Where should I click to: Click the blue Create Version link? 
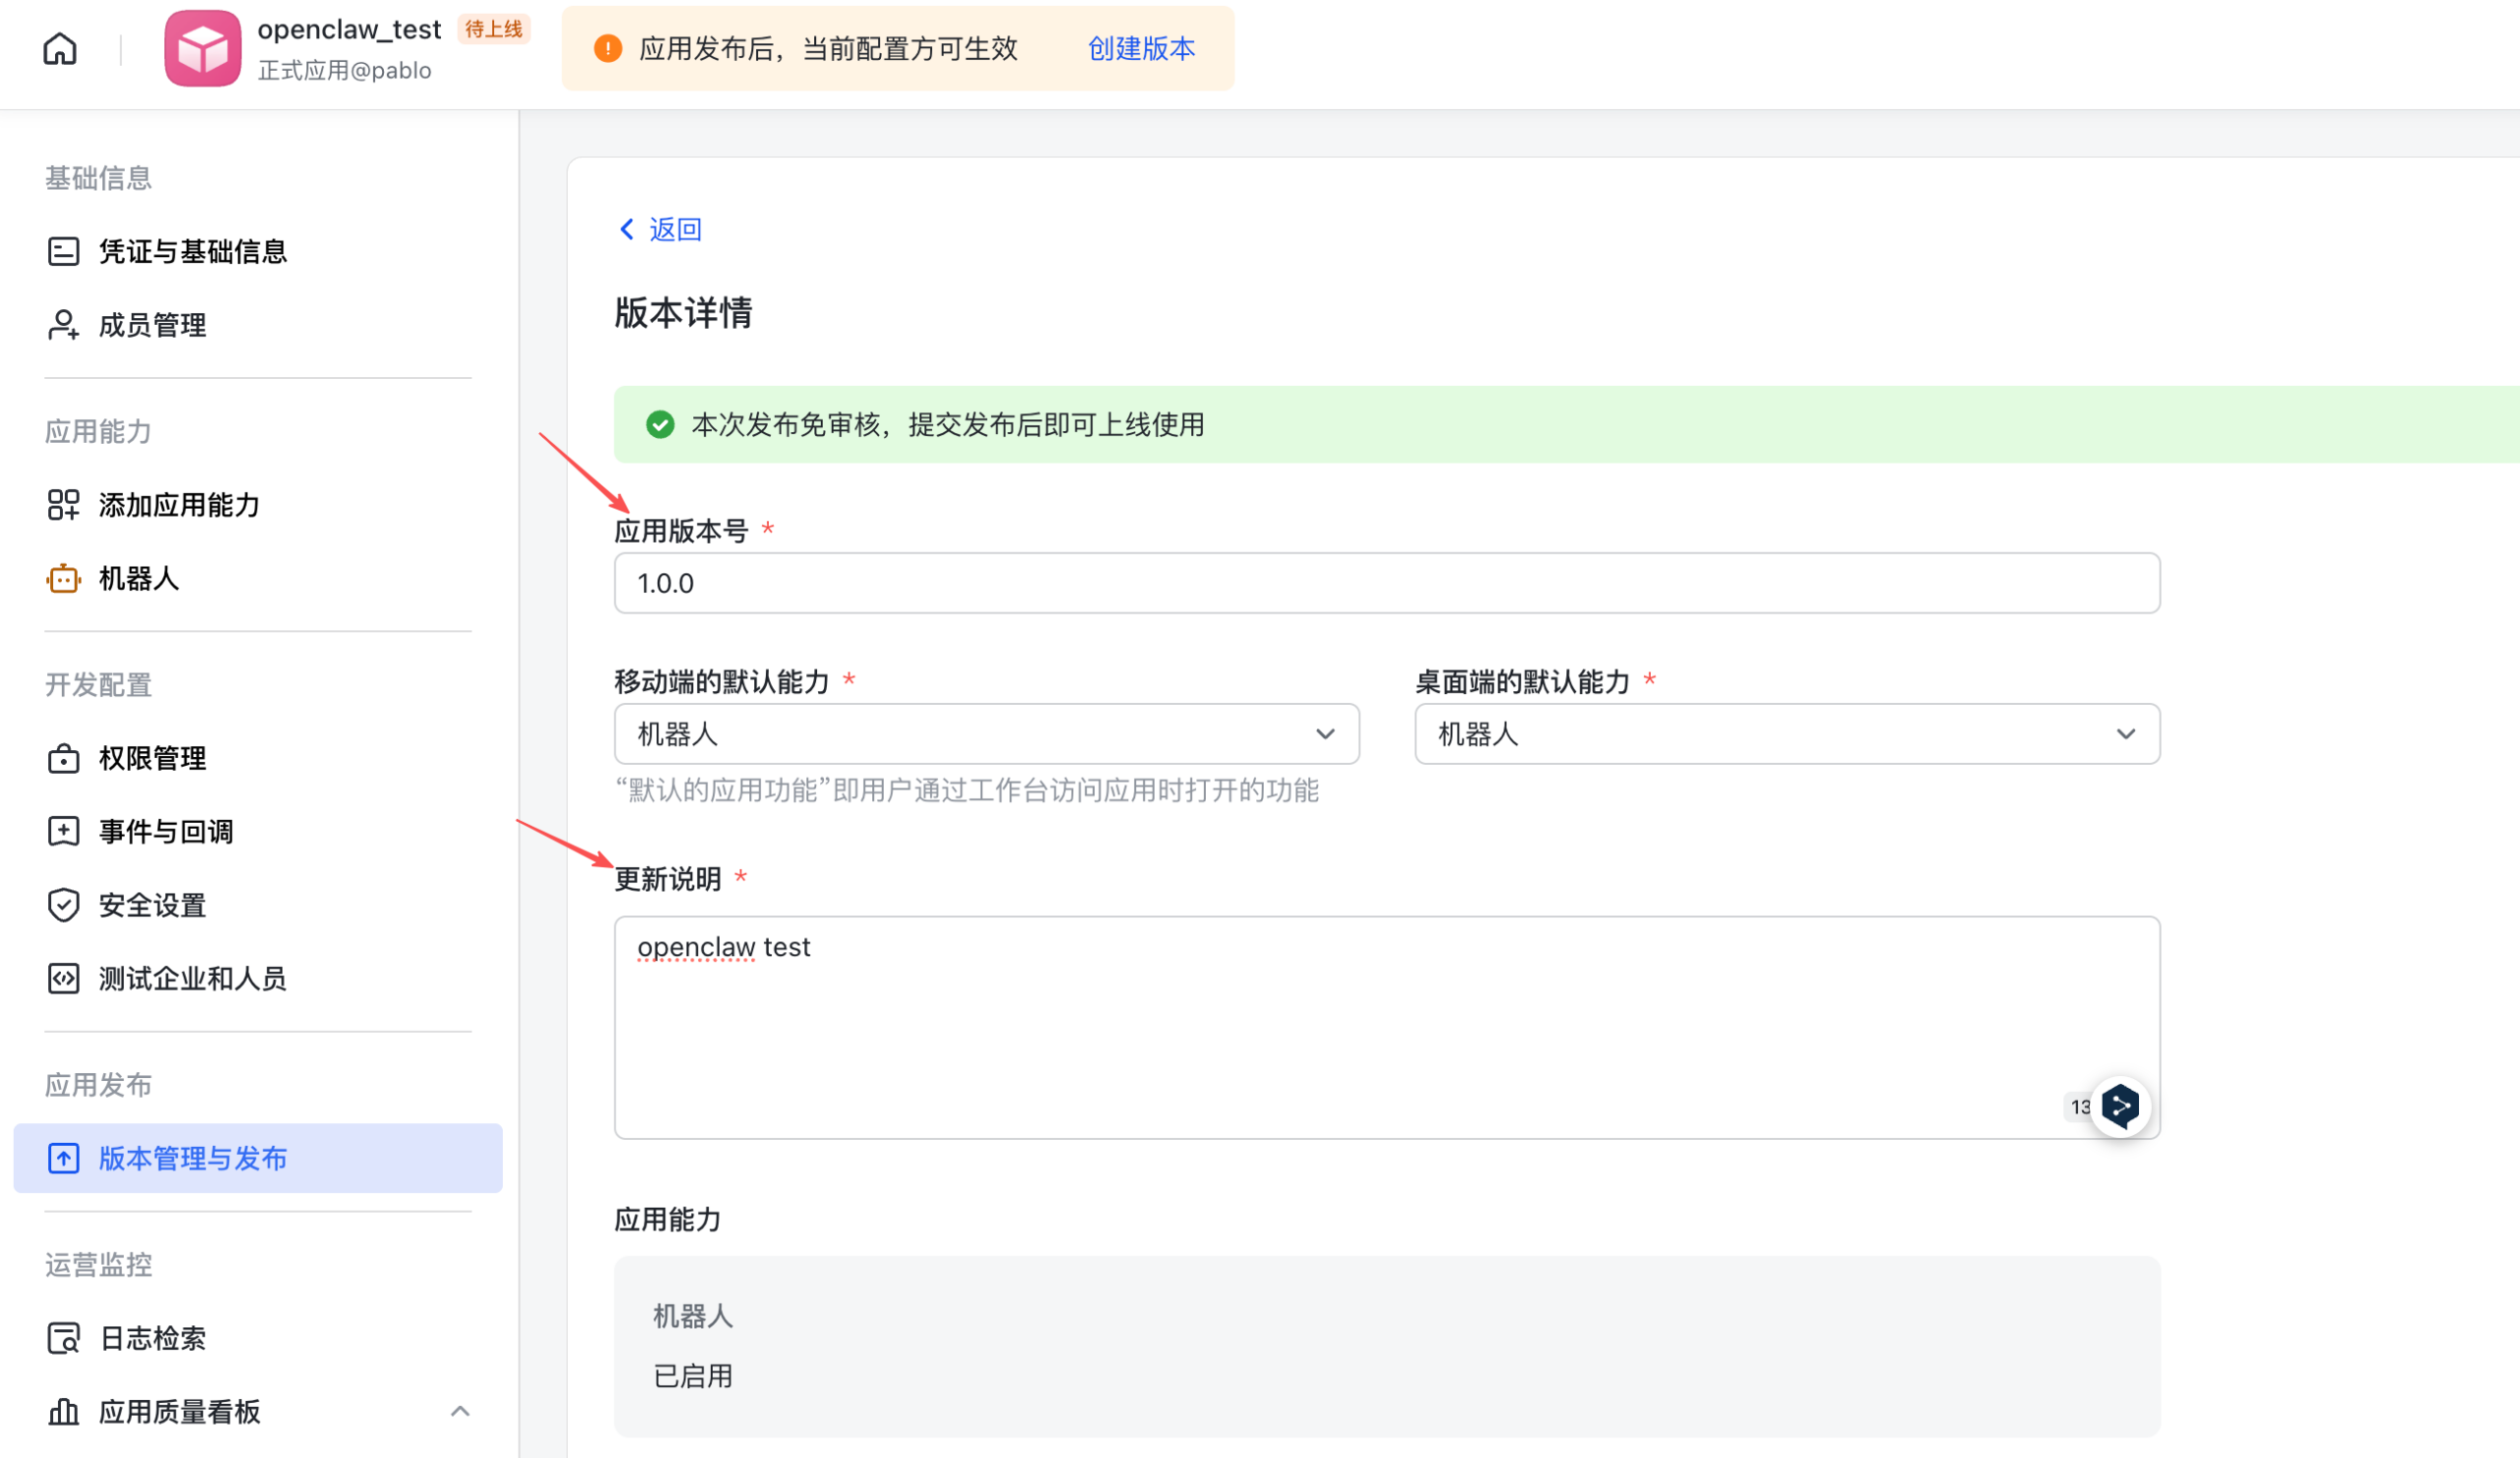click(x=1141, y=48)
